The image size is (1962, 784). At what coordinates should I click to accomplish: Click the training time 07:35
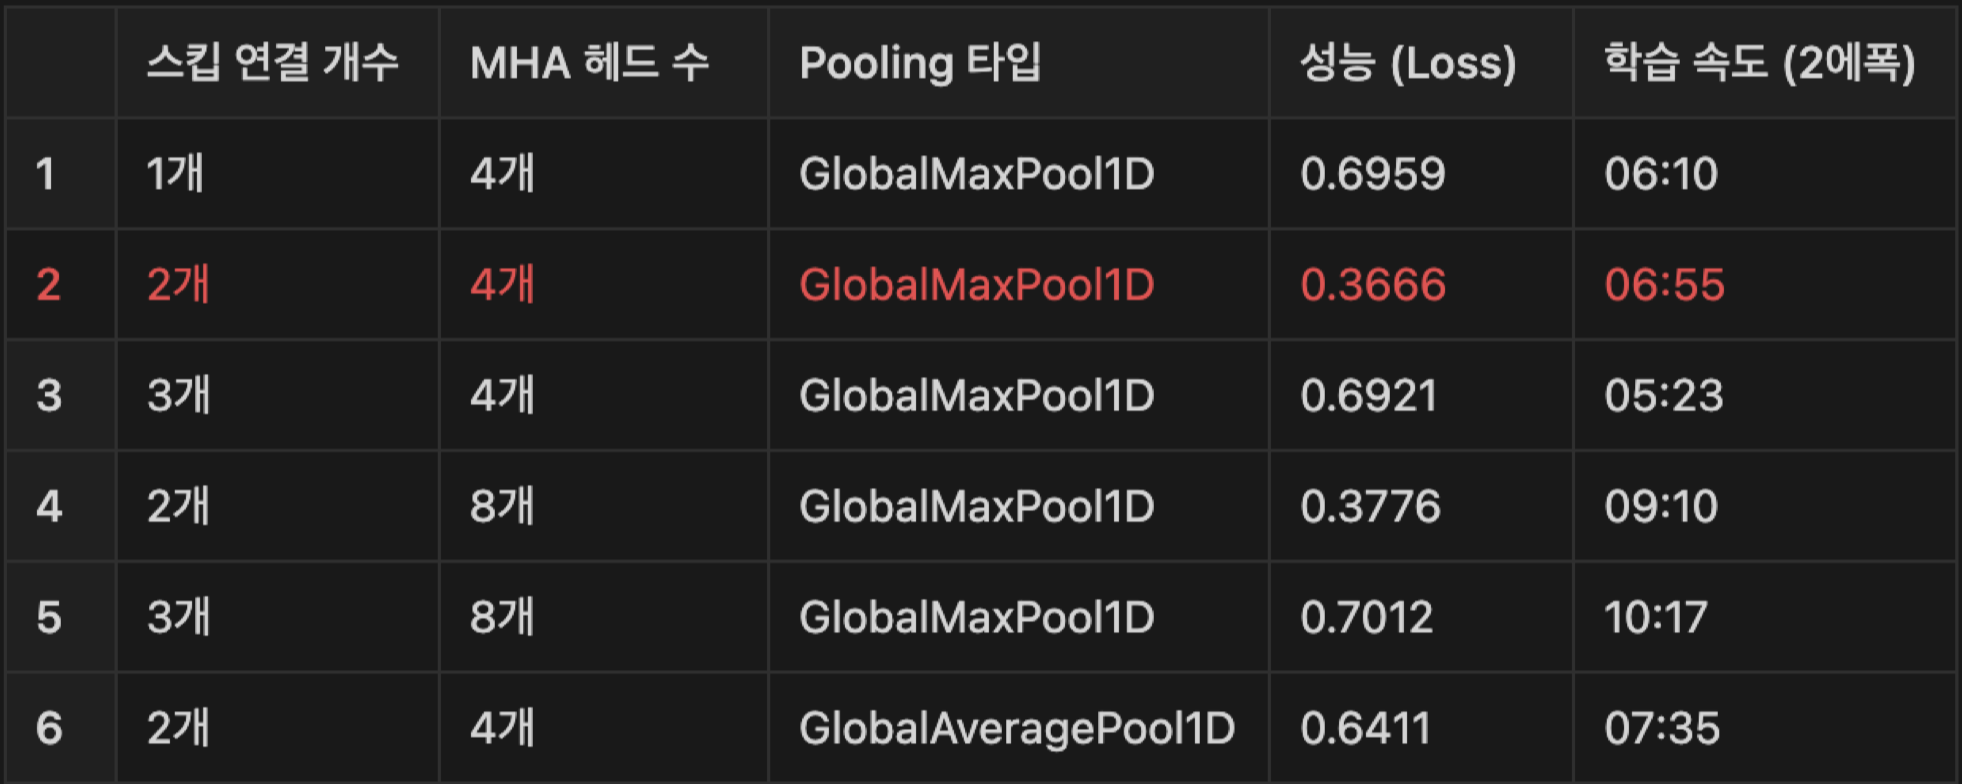pyautogui.click(x=1662, y=728)
